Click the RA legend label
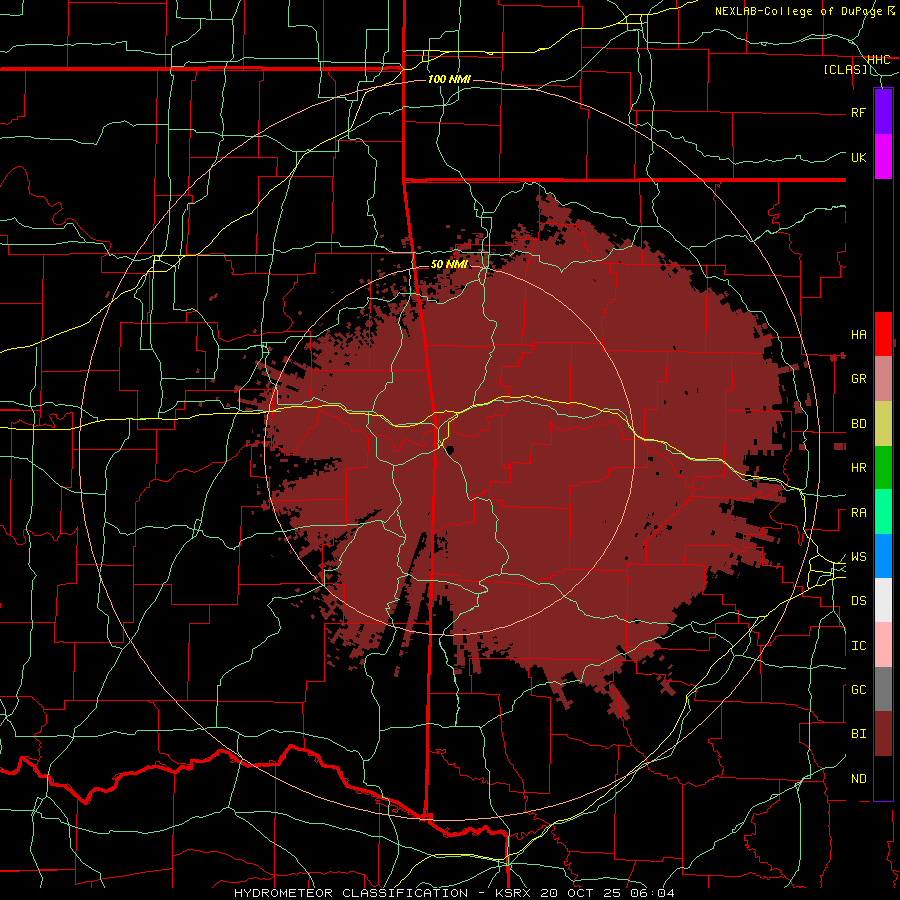 point(859,513)
